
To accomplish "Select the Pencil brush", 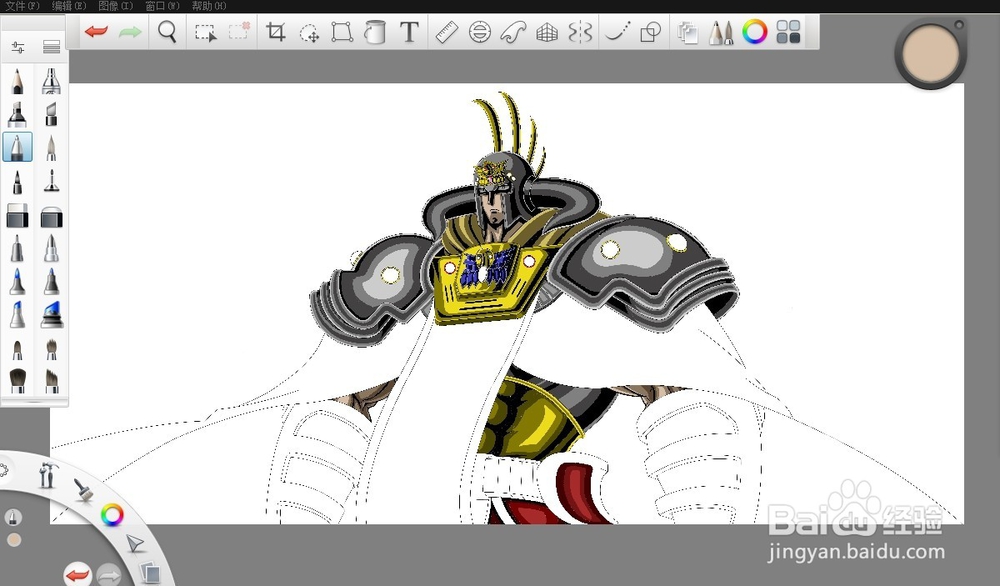I will click(x=17, y=82).
